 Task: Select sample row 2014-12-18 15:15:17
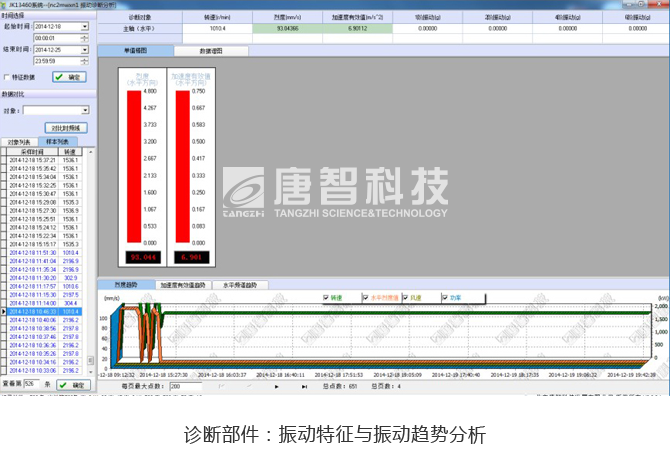(x=44, y=244)
